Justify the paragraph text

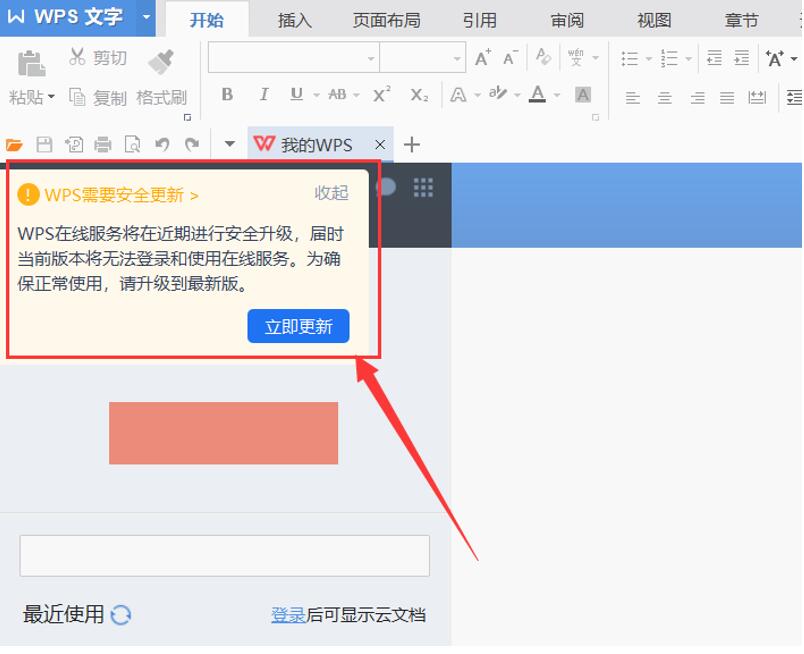(727, 97)
